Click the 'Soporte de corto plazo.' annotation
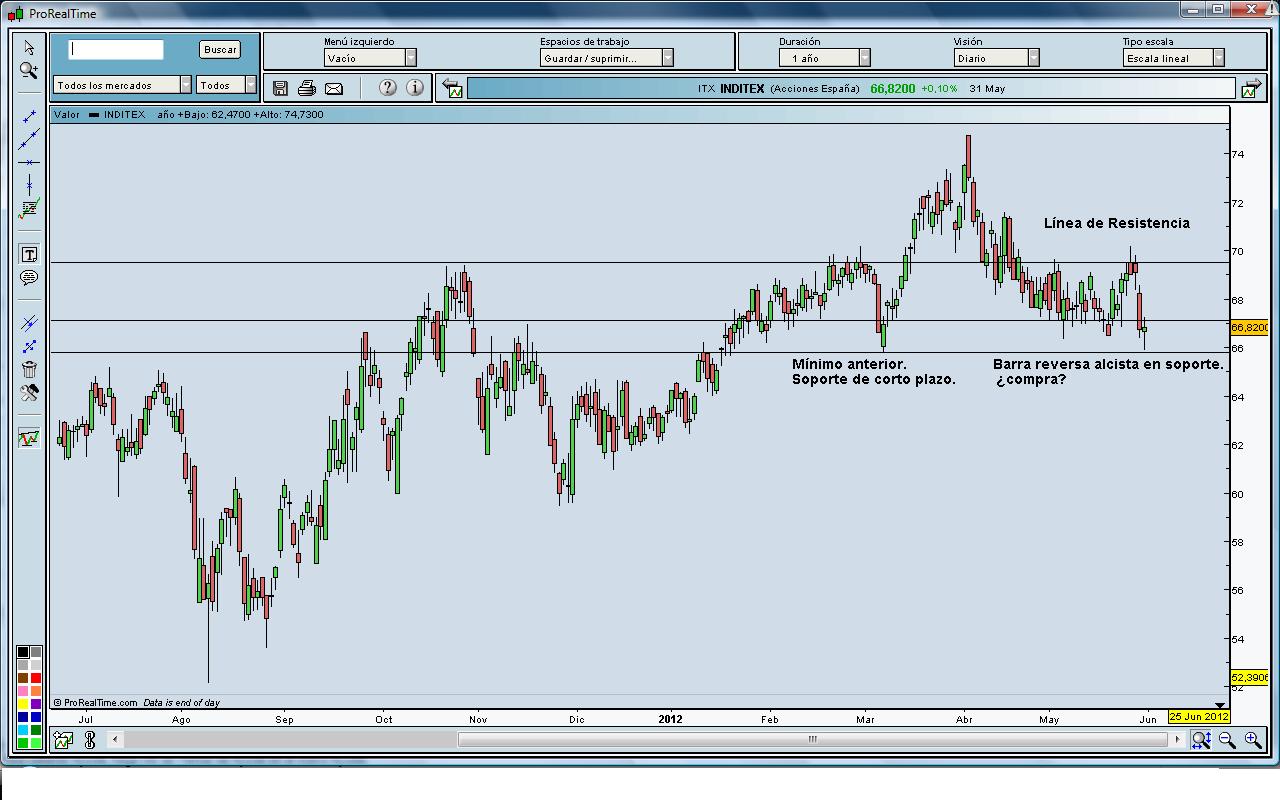 tap(874, 380)
